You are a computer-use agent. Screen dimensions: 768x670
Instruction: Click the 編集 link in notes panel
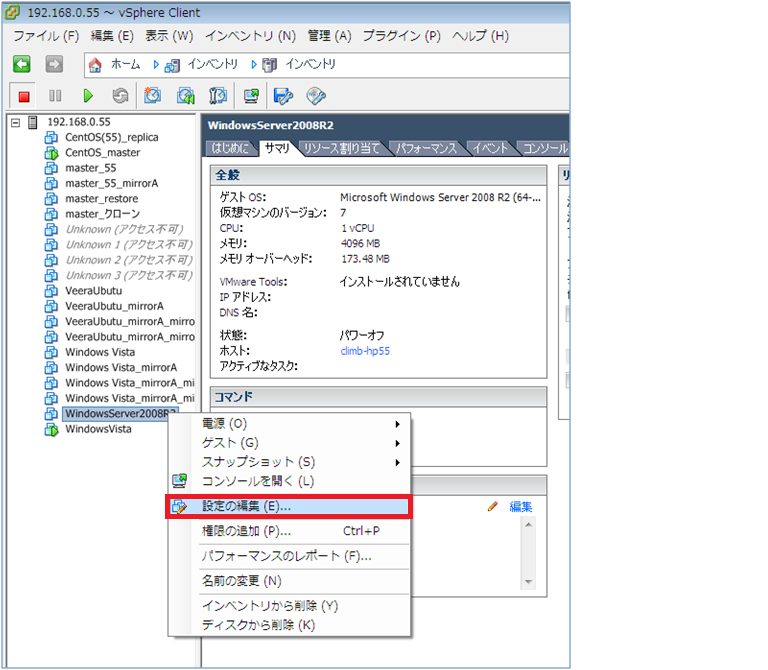click(520, 506)
